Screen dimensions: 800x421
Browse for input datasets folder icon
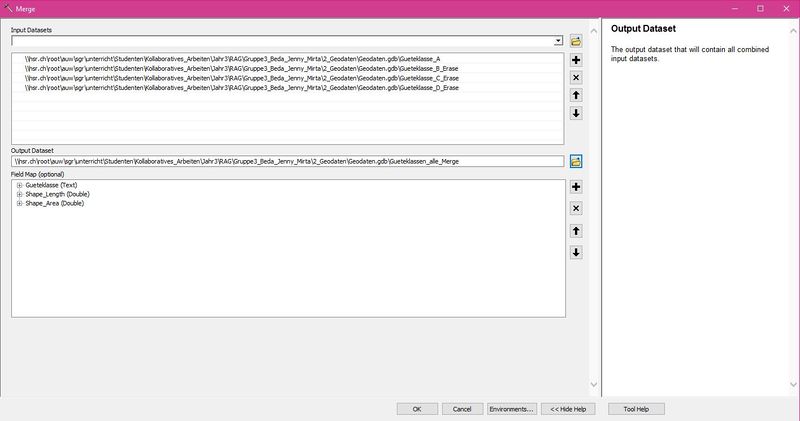pos(576,41)
